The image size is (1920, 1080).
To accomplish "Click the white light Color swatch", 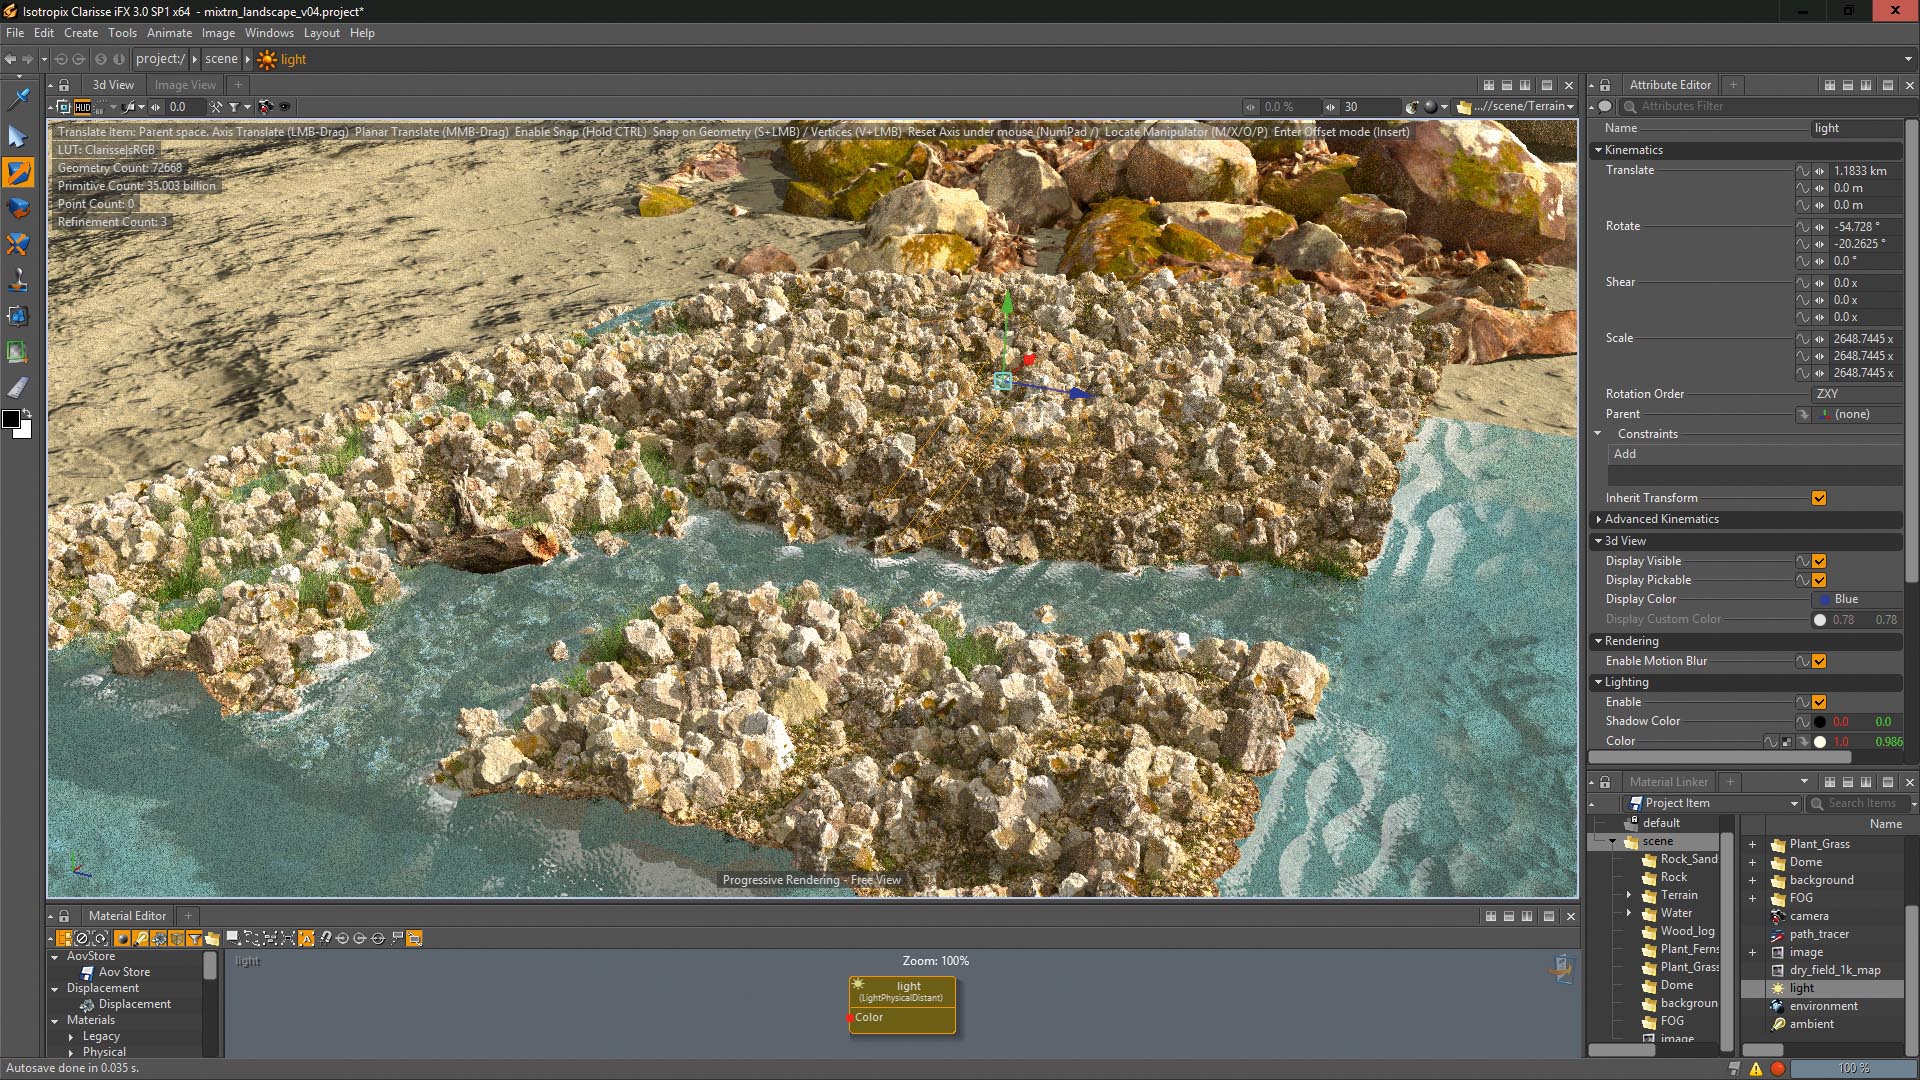I will point(1820,742).
